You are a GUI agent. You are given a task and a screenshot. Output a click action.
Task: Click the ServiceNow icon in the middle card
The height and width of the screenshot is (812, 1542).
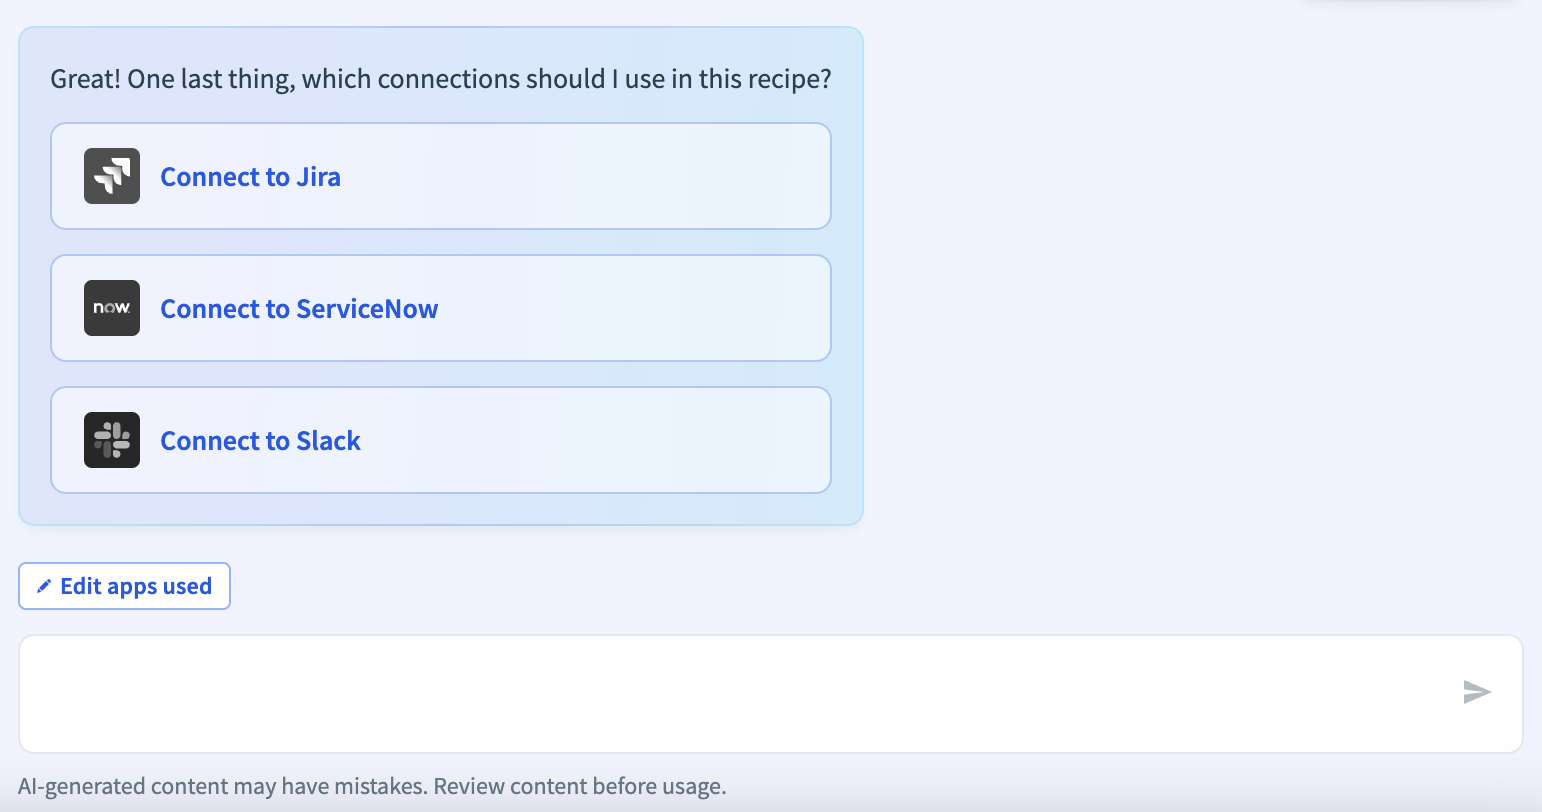pyautogui.click(x=111, y=308)
